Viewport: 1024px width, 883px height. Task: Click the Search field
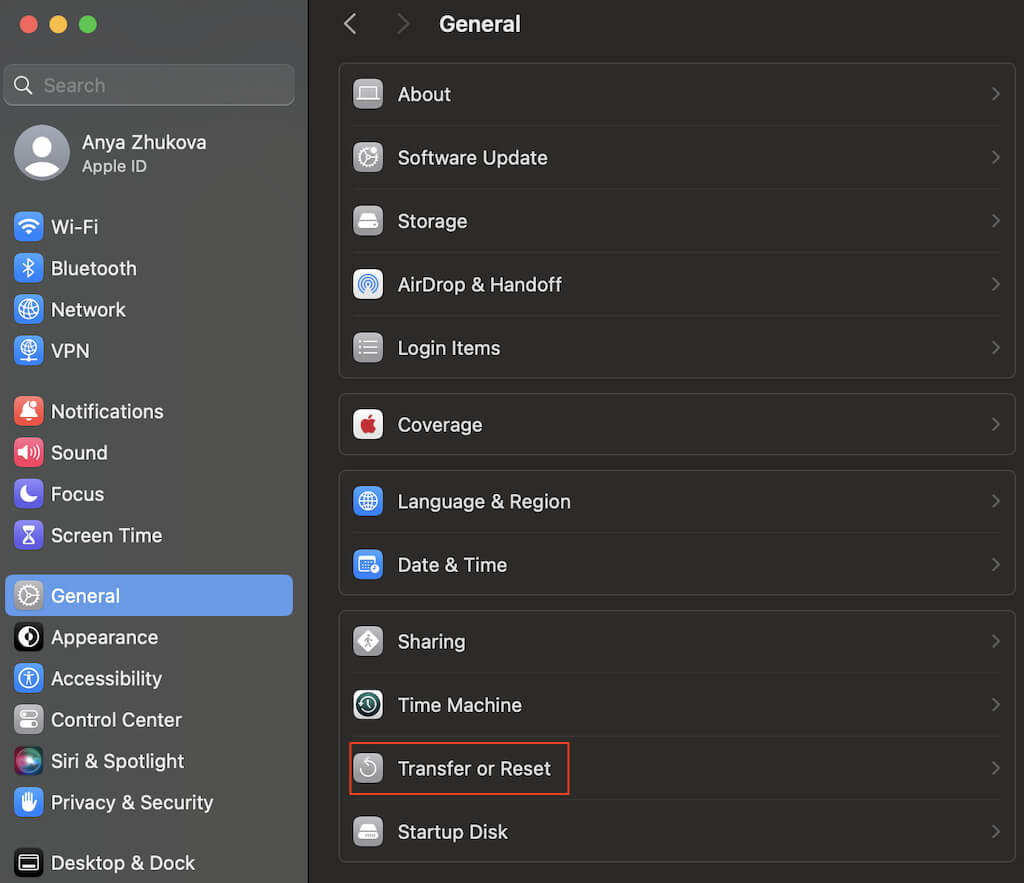pos(149,85)
